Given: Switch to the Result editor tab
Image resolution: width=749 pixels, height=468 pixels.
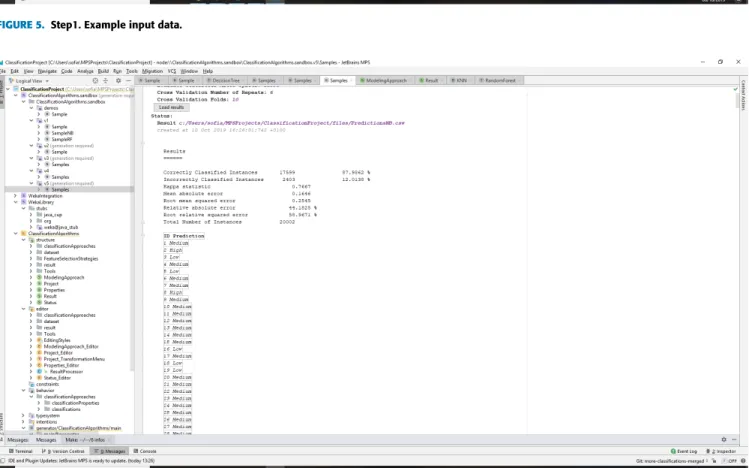Looking at the screenshot, I should tap(429, 80).
